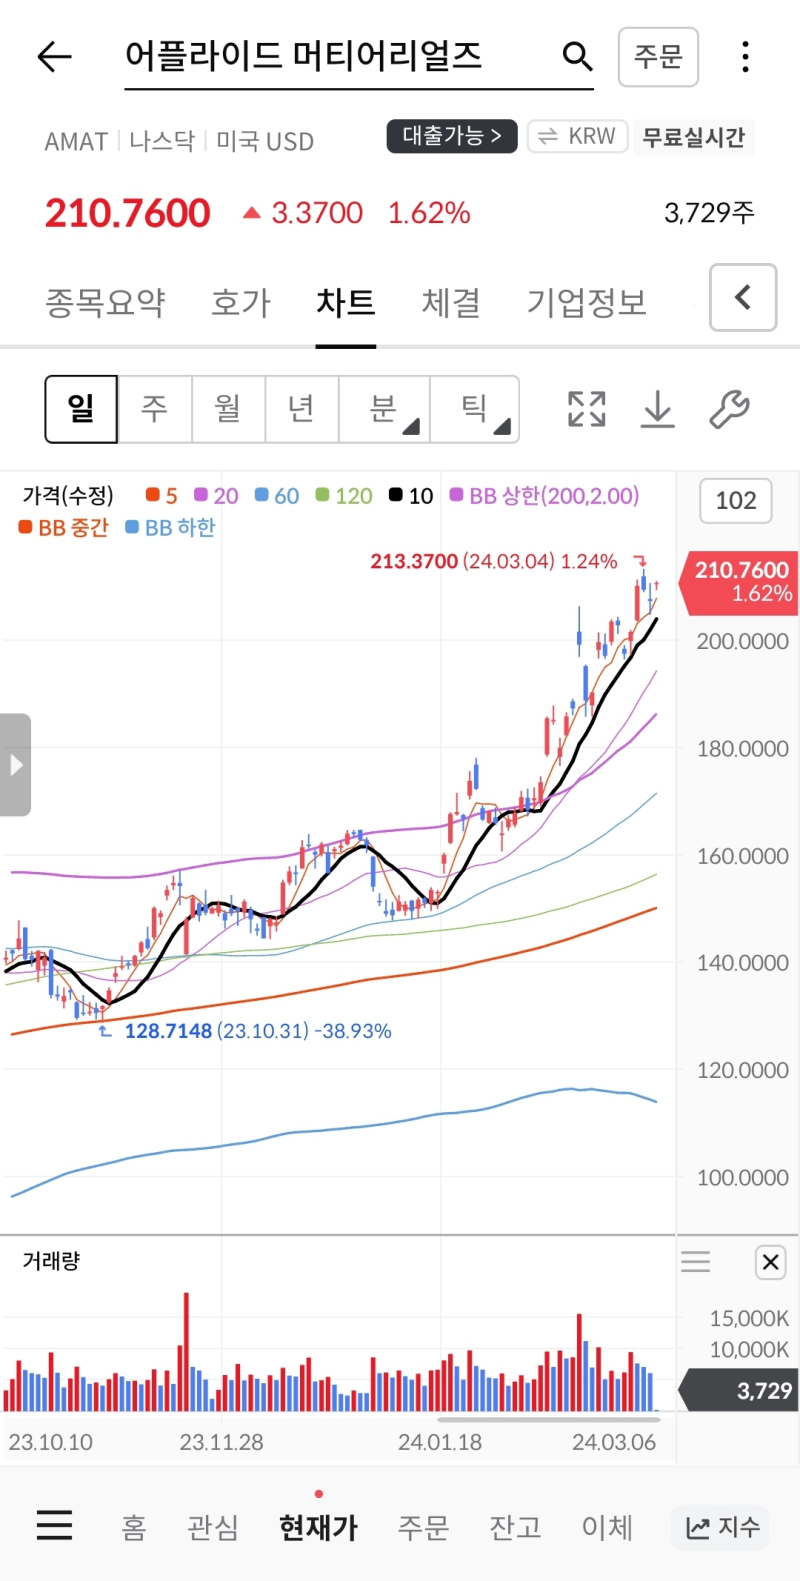Tap the 10-day moving average legend
Image resolution: width=800 pixels, height=1581 pixels.
pos(411,496)
